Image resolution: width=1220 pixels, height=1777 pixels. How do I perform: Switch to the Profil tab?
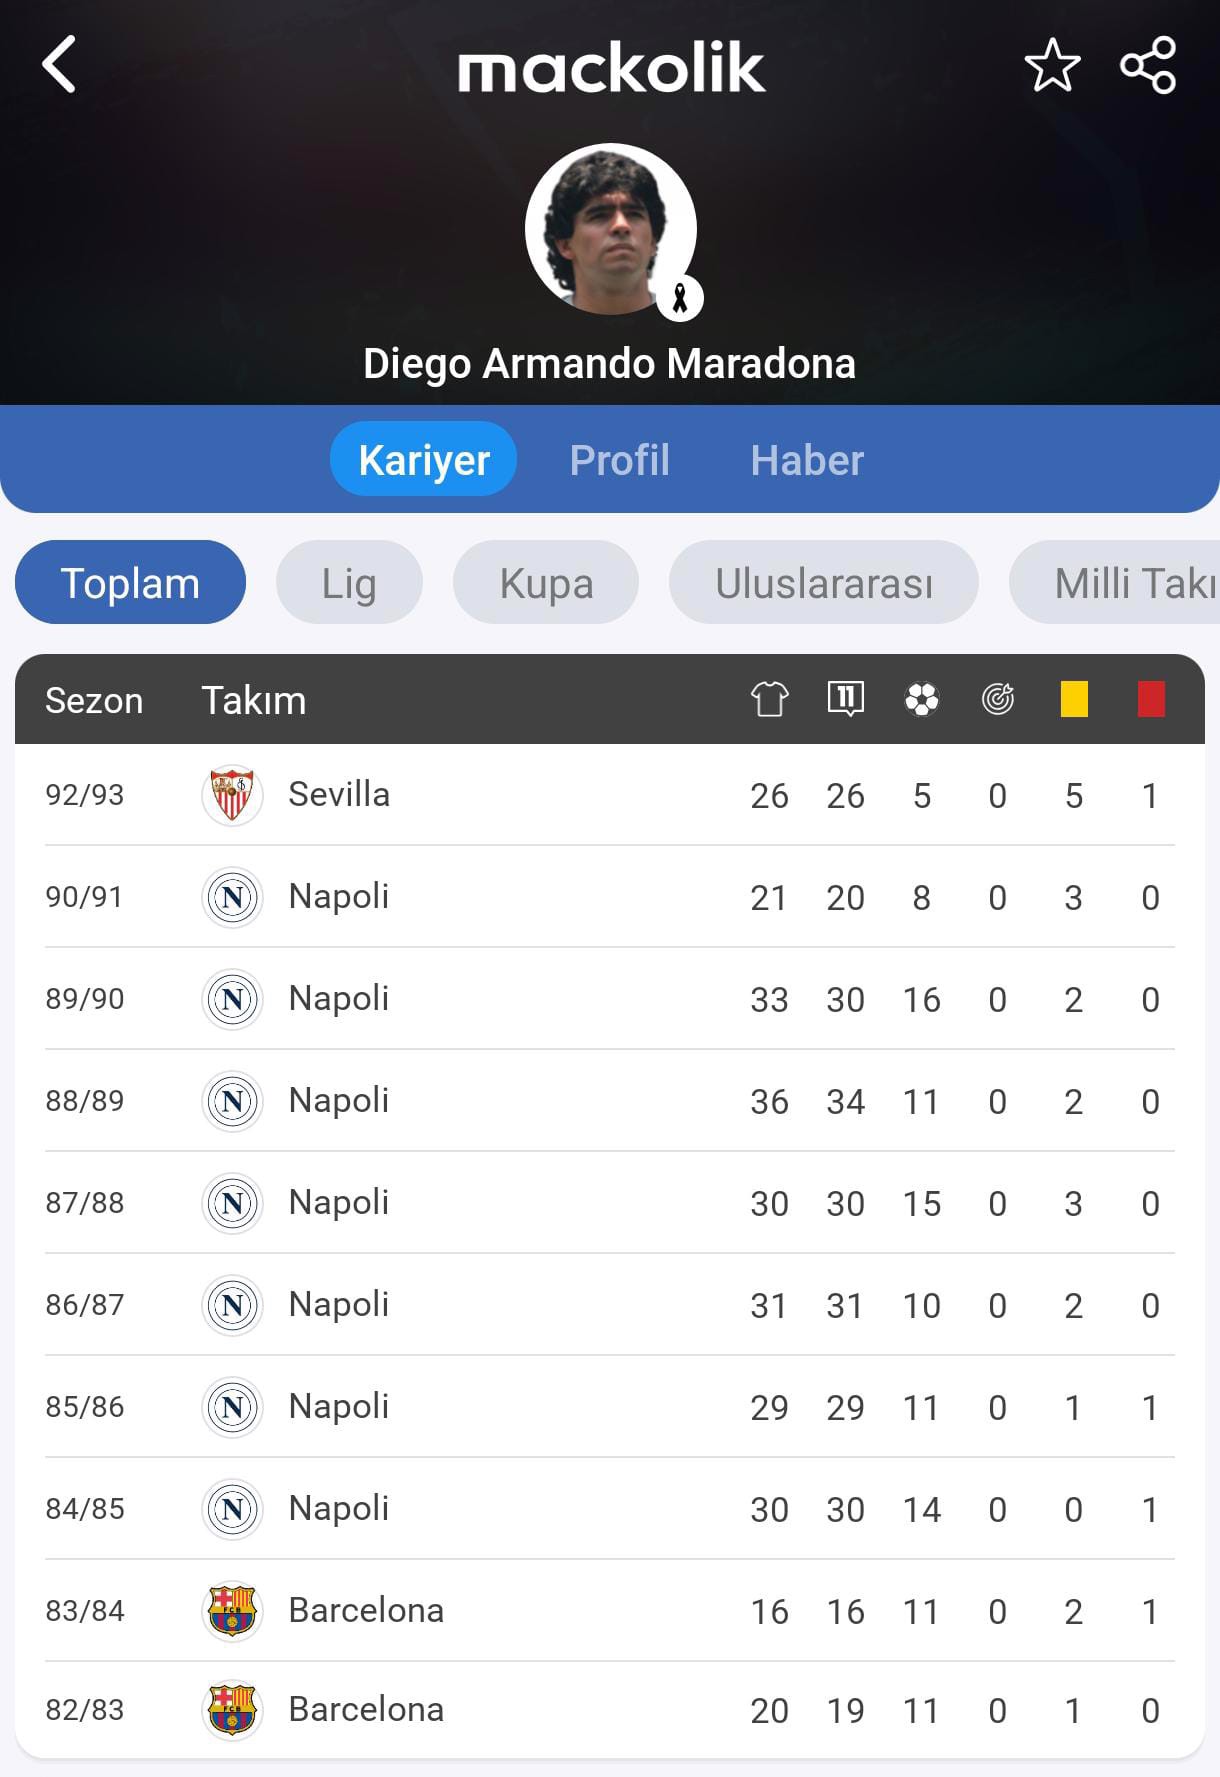[x=619, y=460]
